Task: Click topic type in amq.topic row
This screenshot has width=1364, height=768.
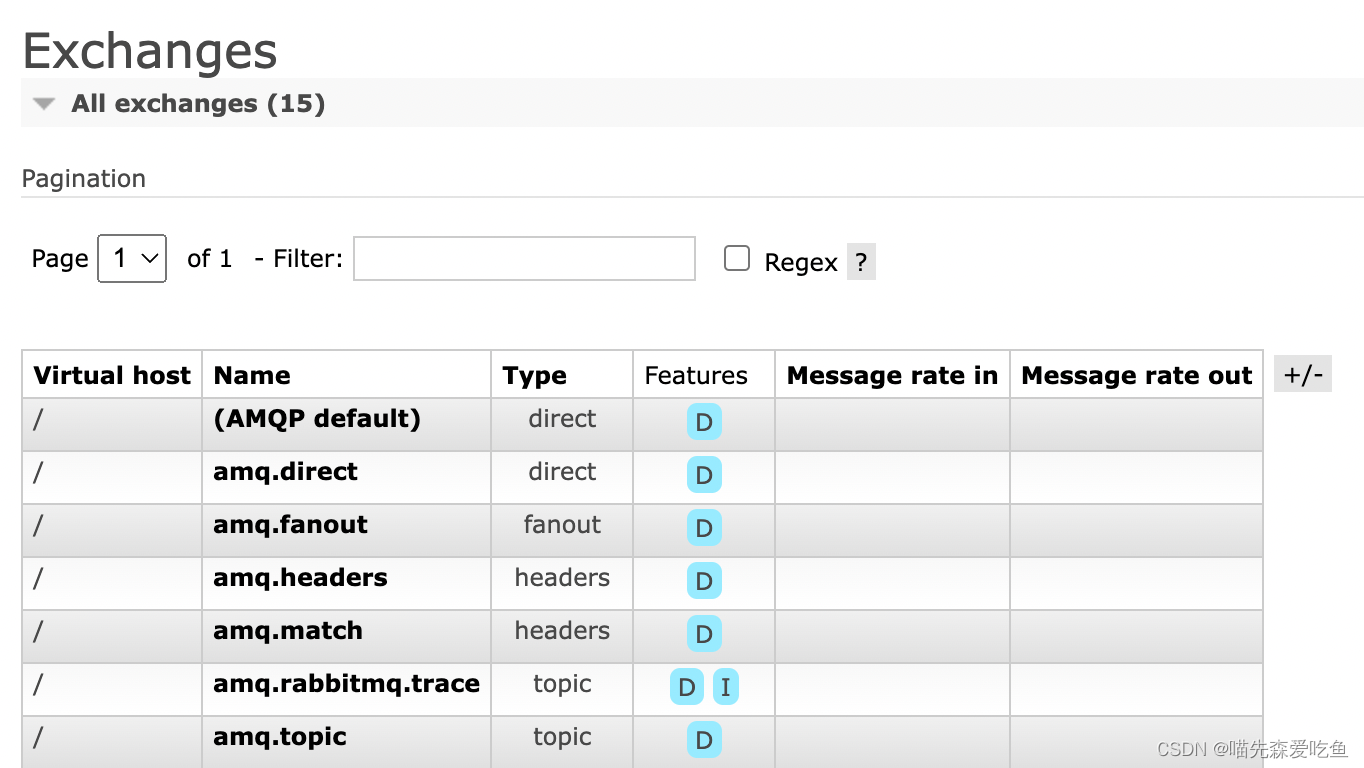Action: tap(562, 737)
